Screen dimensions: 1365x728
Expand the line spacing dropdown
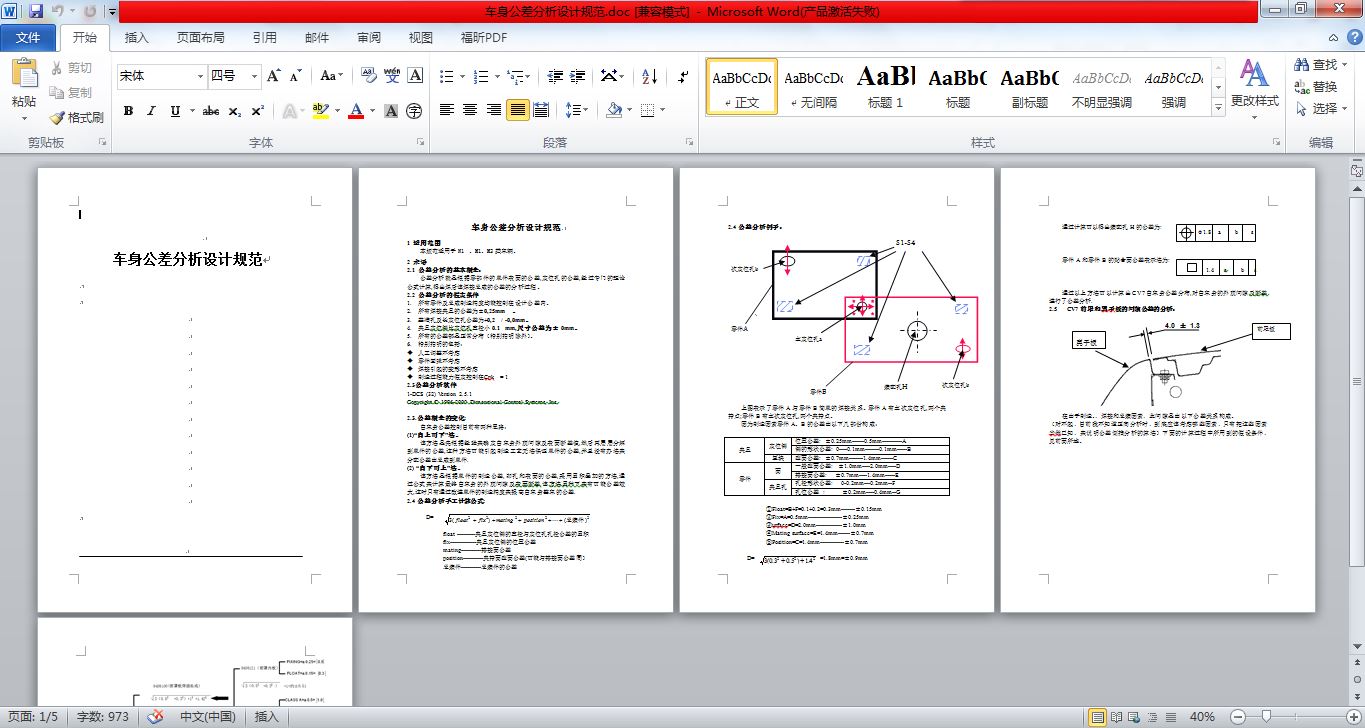click(x=585, y=110)
